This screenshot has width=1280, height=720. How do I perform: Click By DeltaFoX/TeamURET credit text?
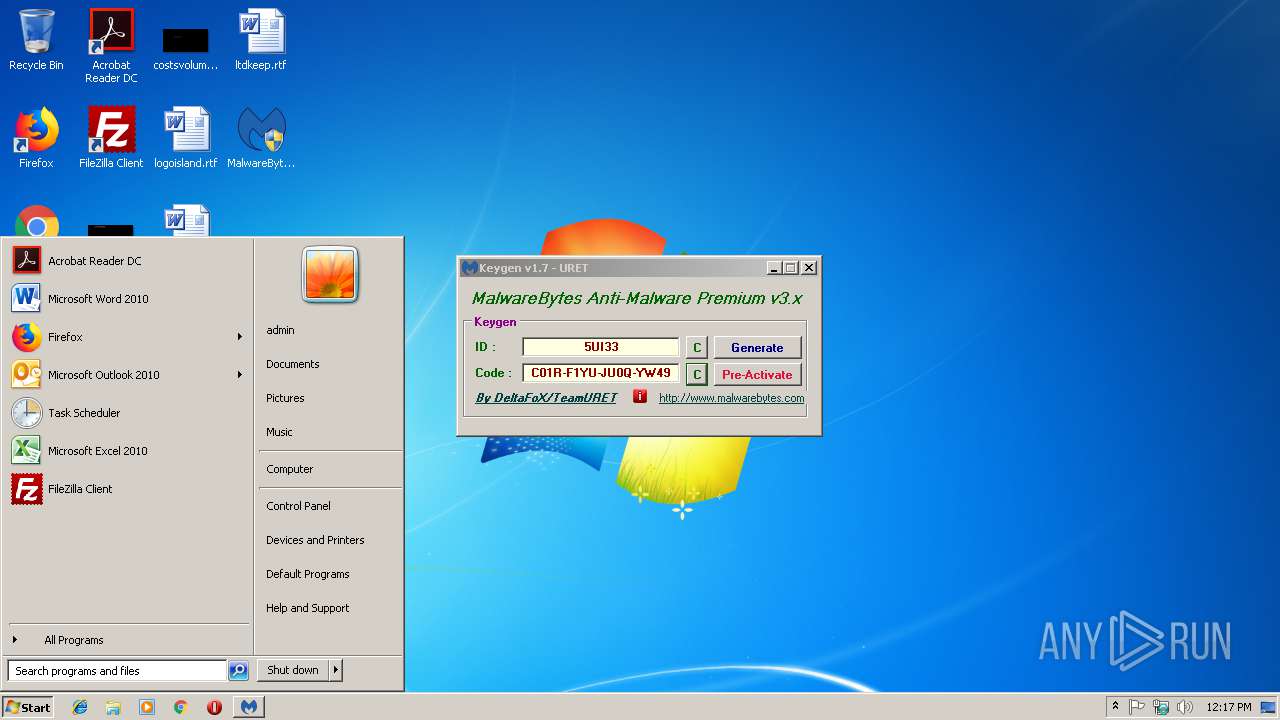coord(546,398)
